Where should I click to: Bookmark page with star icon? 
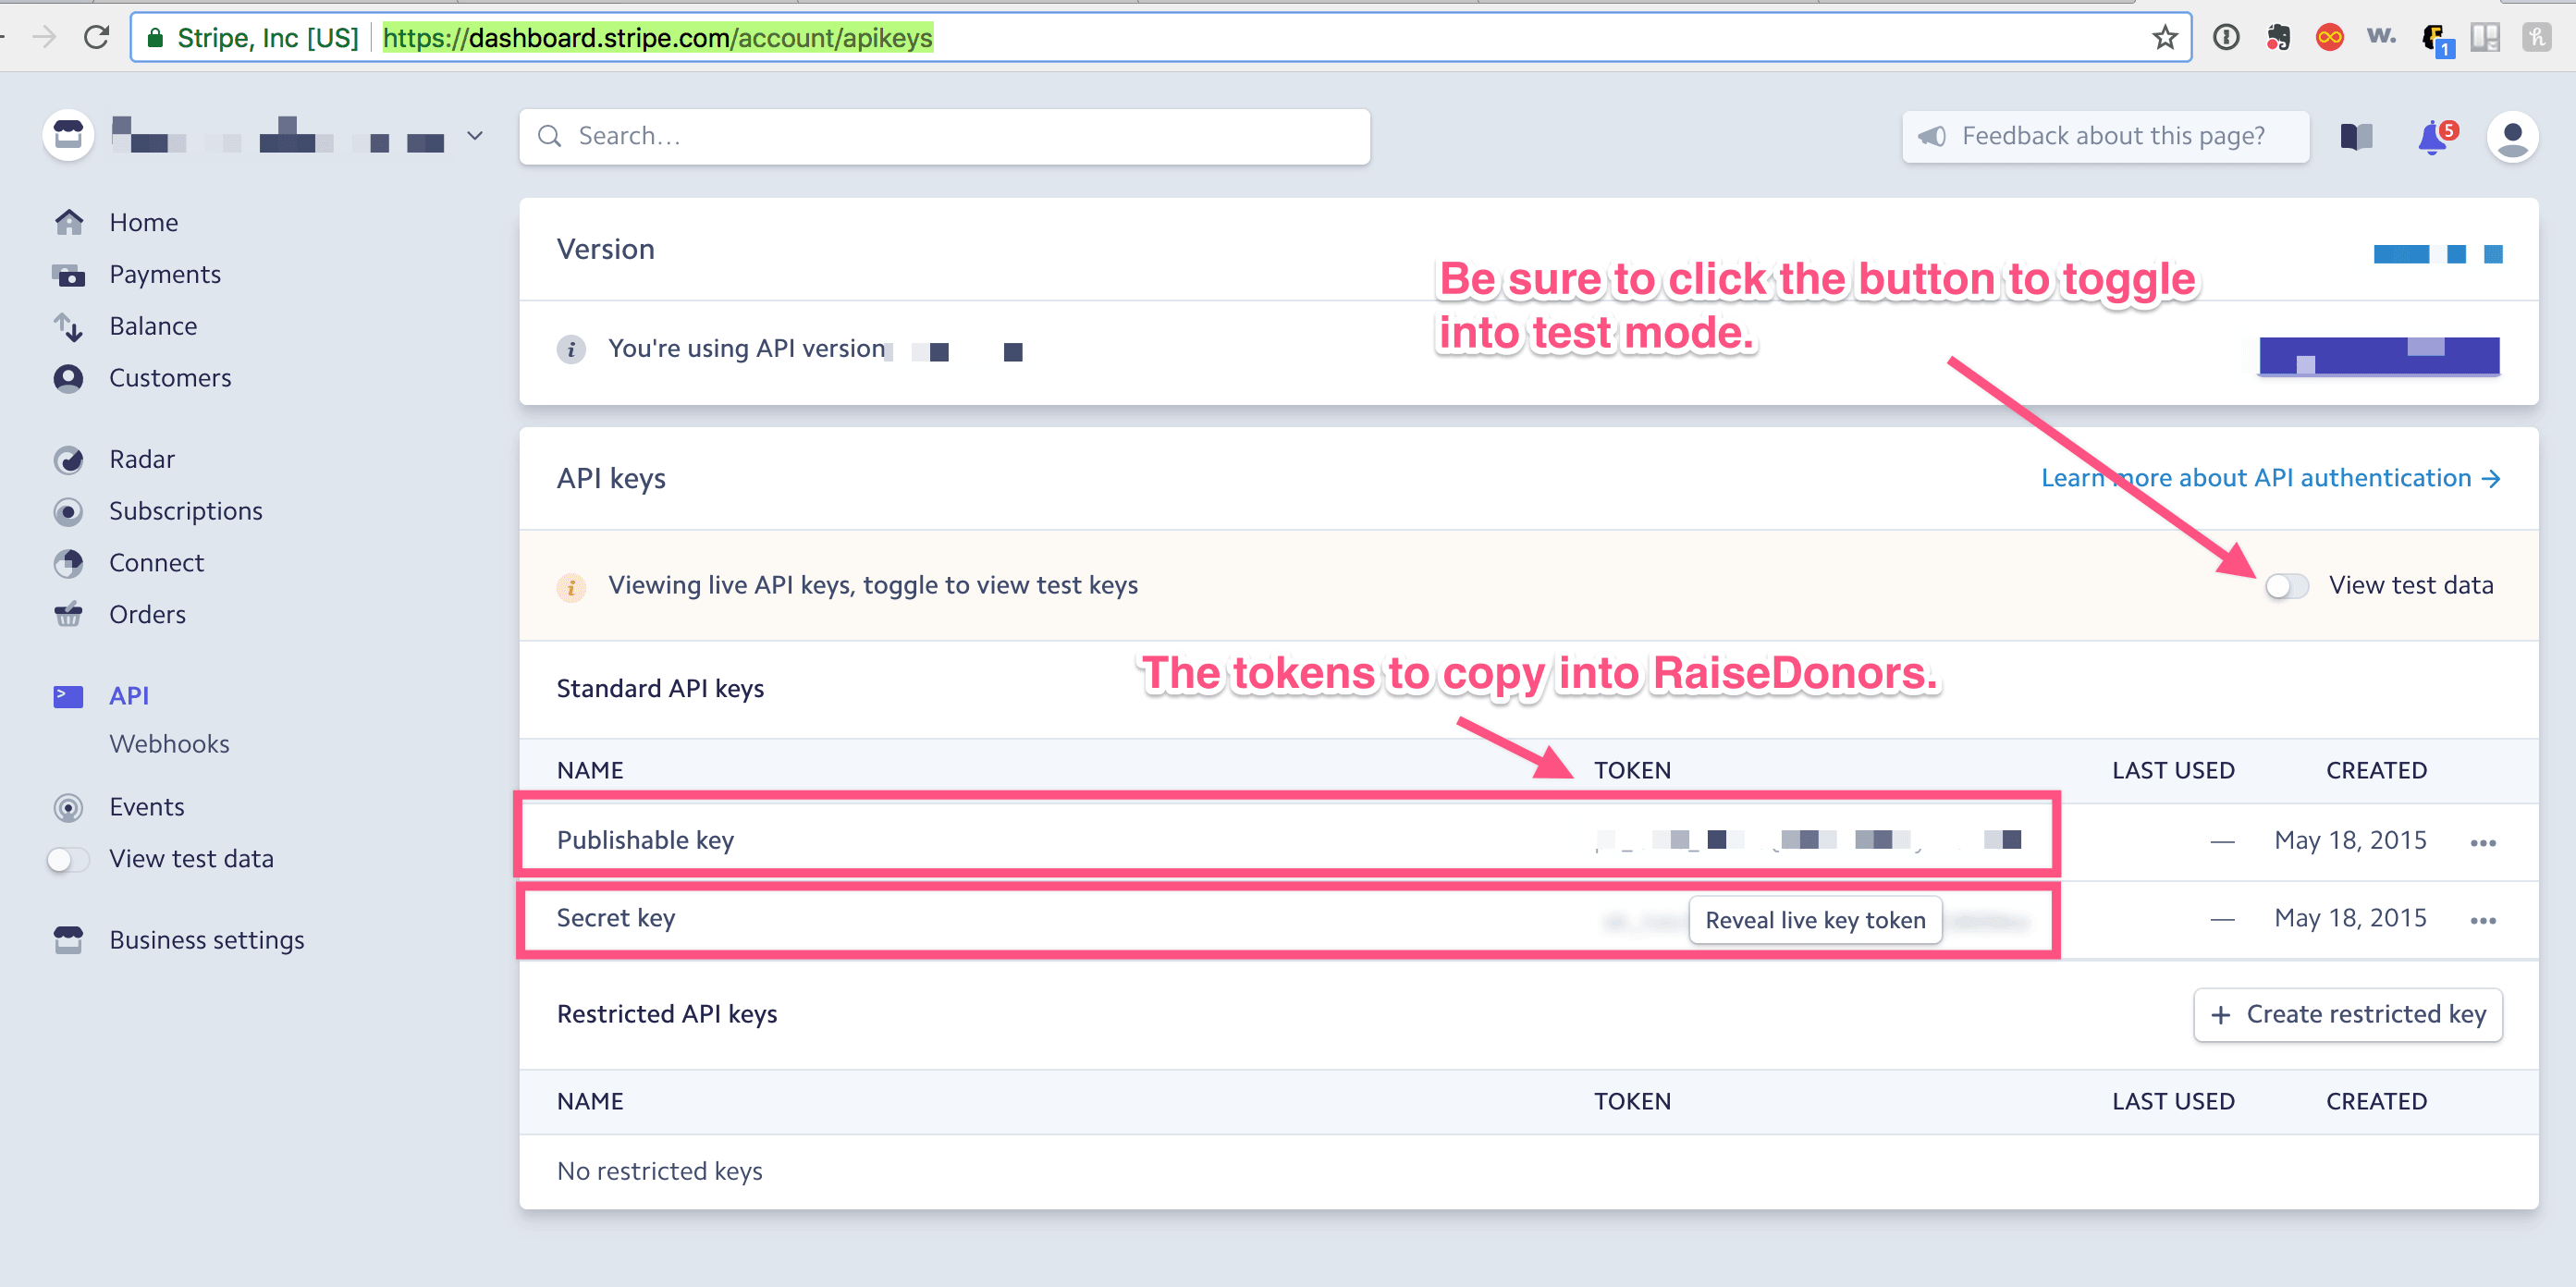click(x=2164, y=38)
